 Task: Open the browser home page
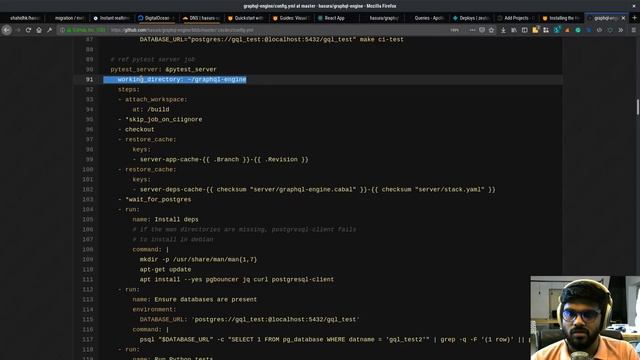[x=39, y=30]
